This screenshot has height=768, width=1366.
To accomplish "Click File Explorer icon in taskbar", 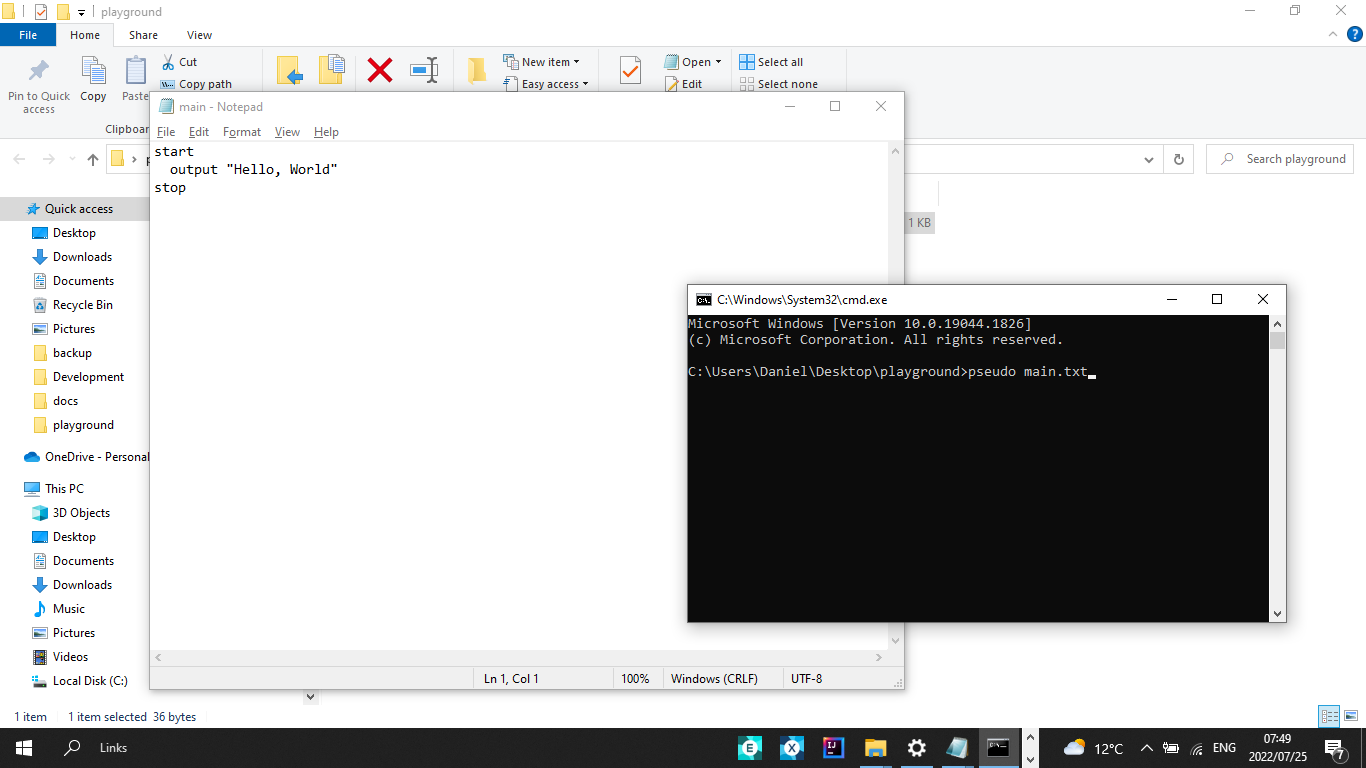I will (x=875, y=747).
